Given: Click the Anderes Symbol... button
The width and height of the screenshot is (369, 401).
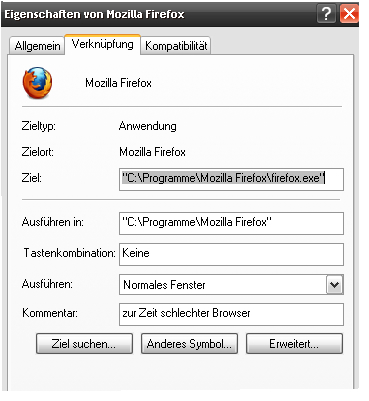Looking at the screenshot, I should coord(189,344).
